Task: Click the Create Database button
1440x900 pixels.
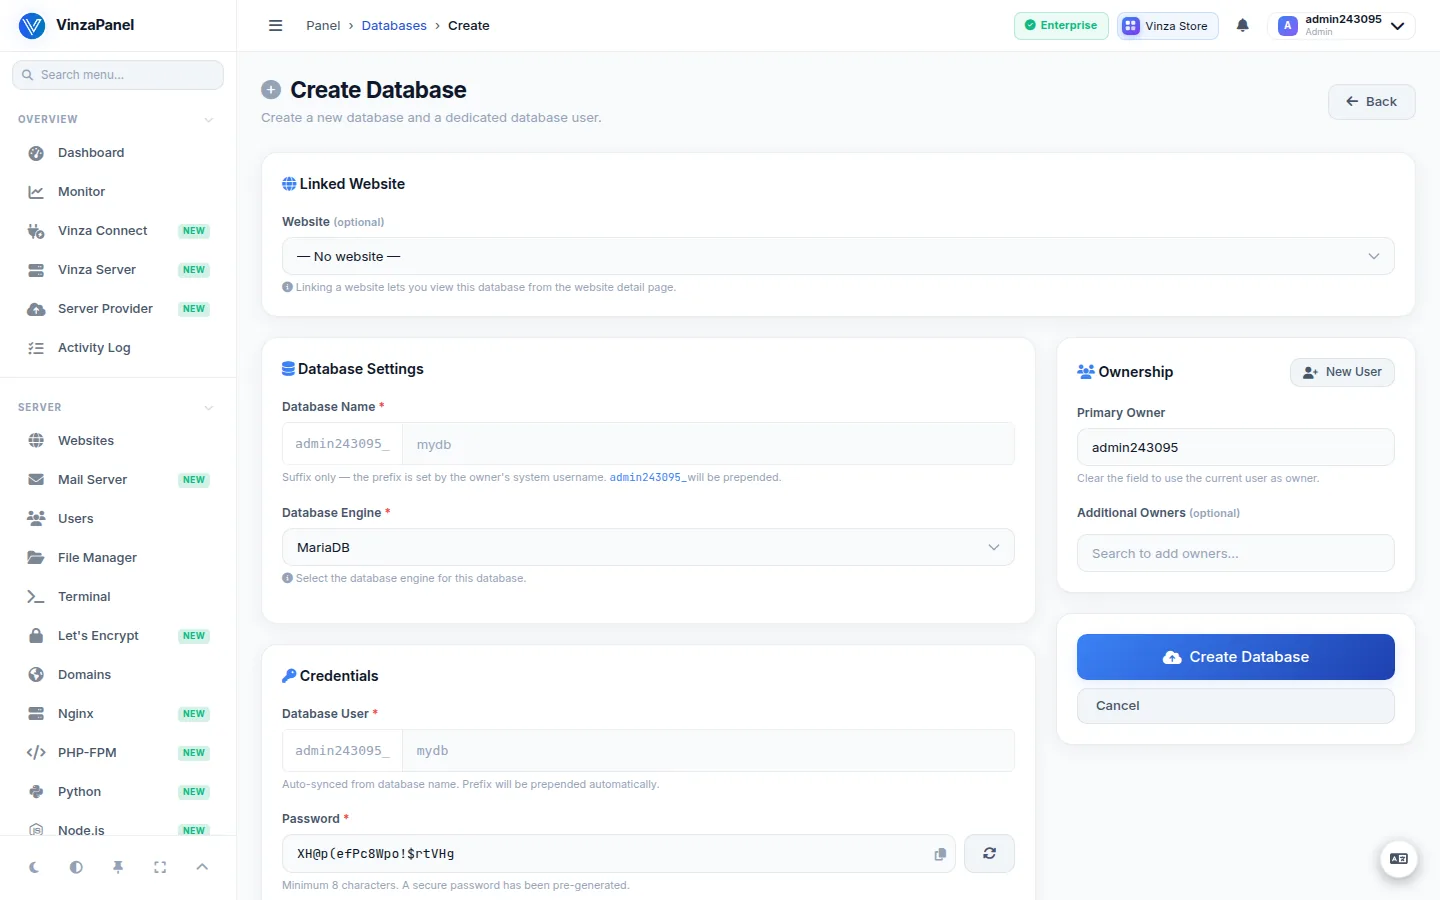Action: click(x=1236, y=657)
